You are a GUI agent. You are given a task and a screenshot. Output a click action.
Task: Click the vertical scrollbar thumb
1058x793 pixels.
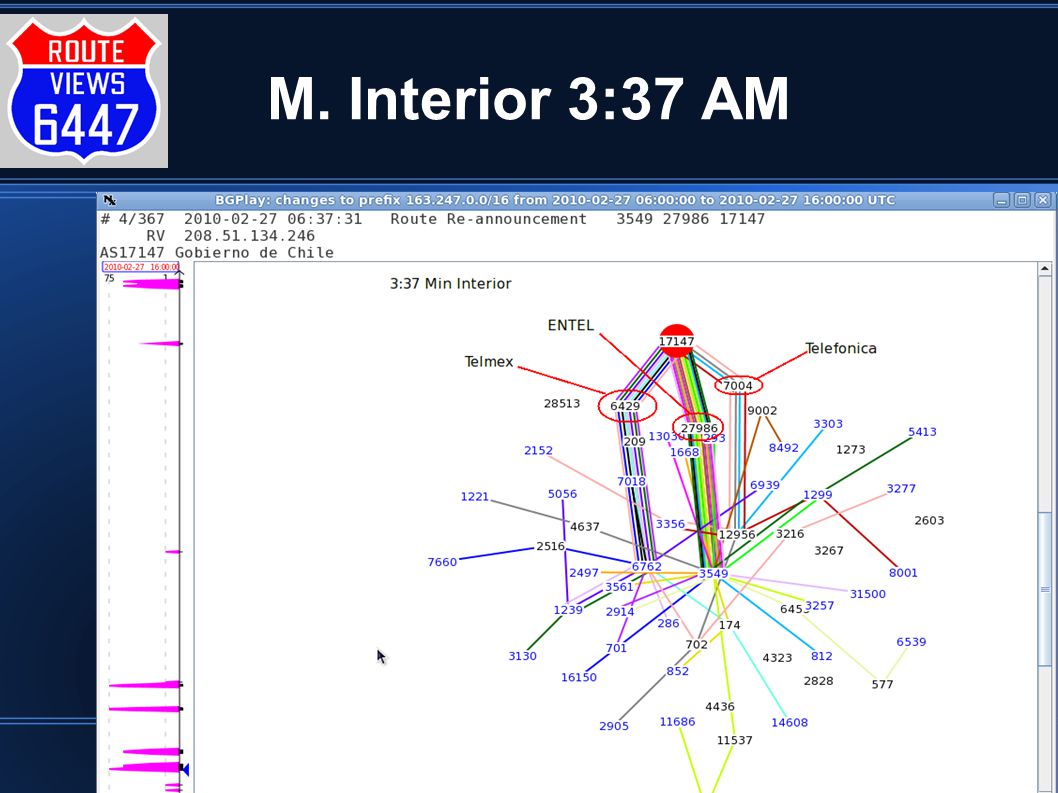(1045, 589)
